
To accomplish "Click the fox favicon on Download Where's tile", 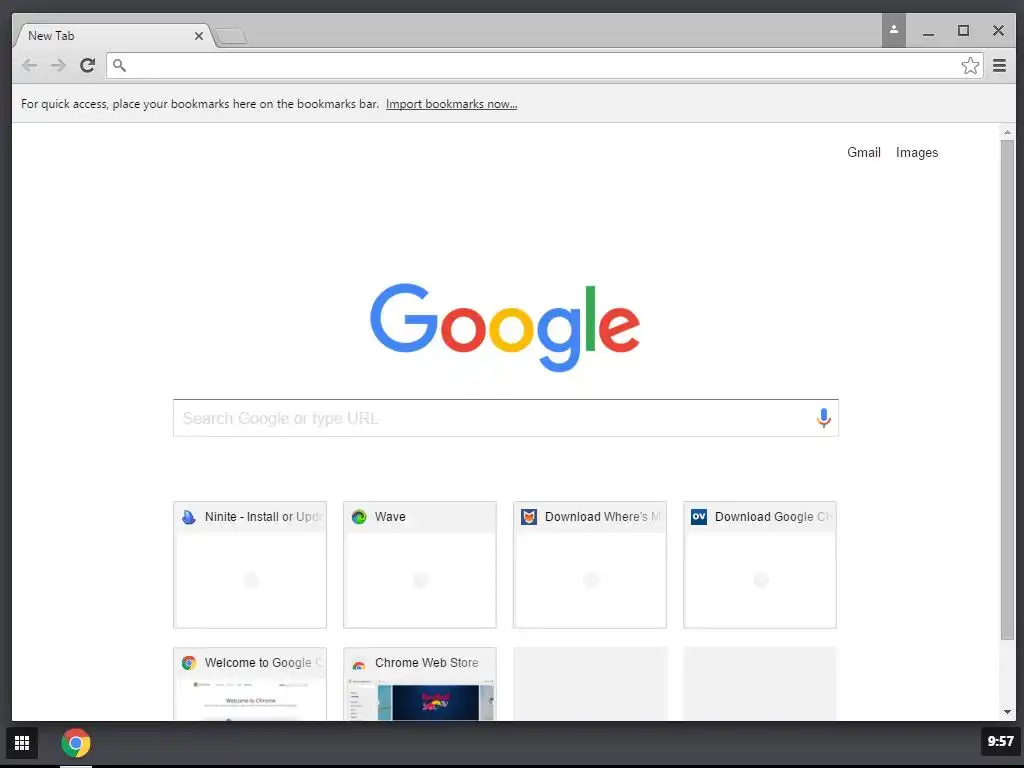I will click(x=529, y=517).
